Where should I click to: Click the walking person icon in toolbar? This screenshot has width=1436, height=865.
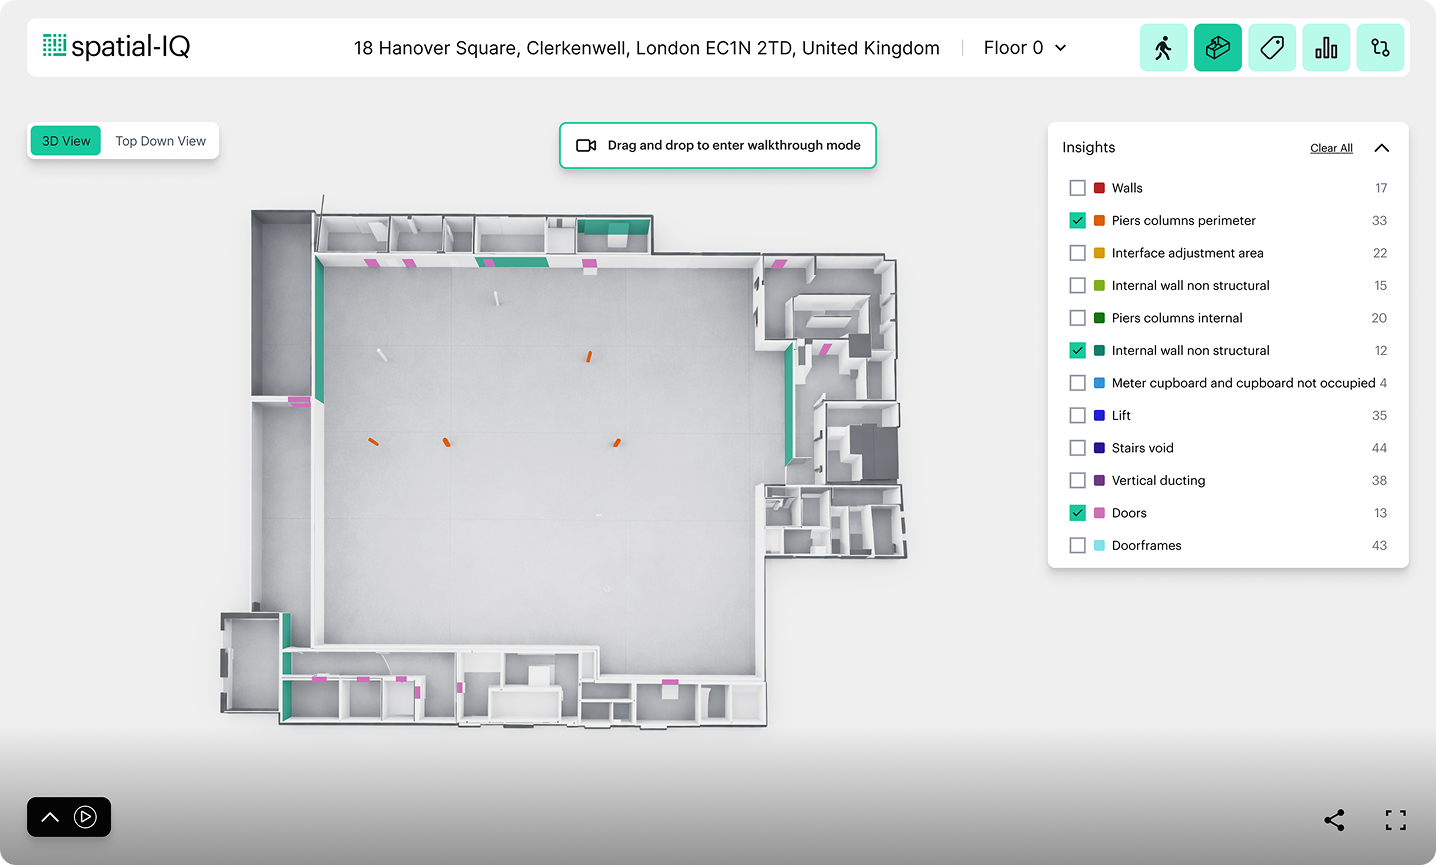(1163, 48)
